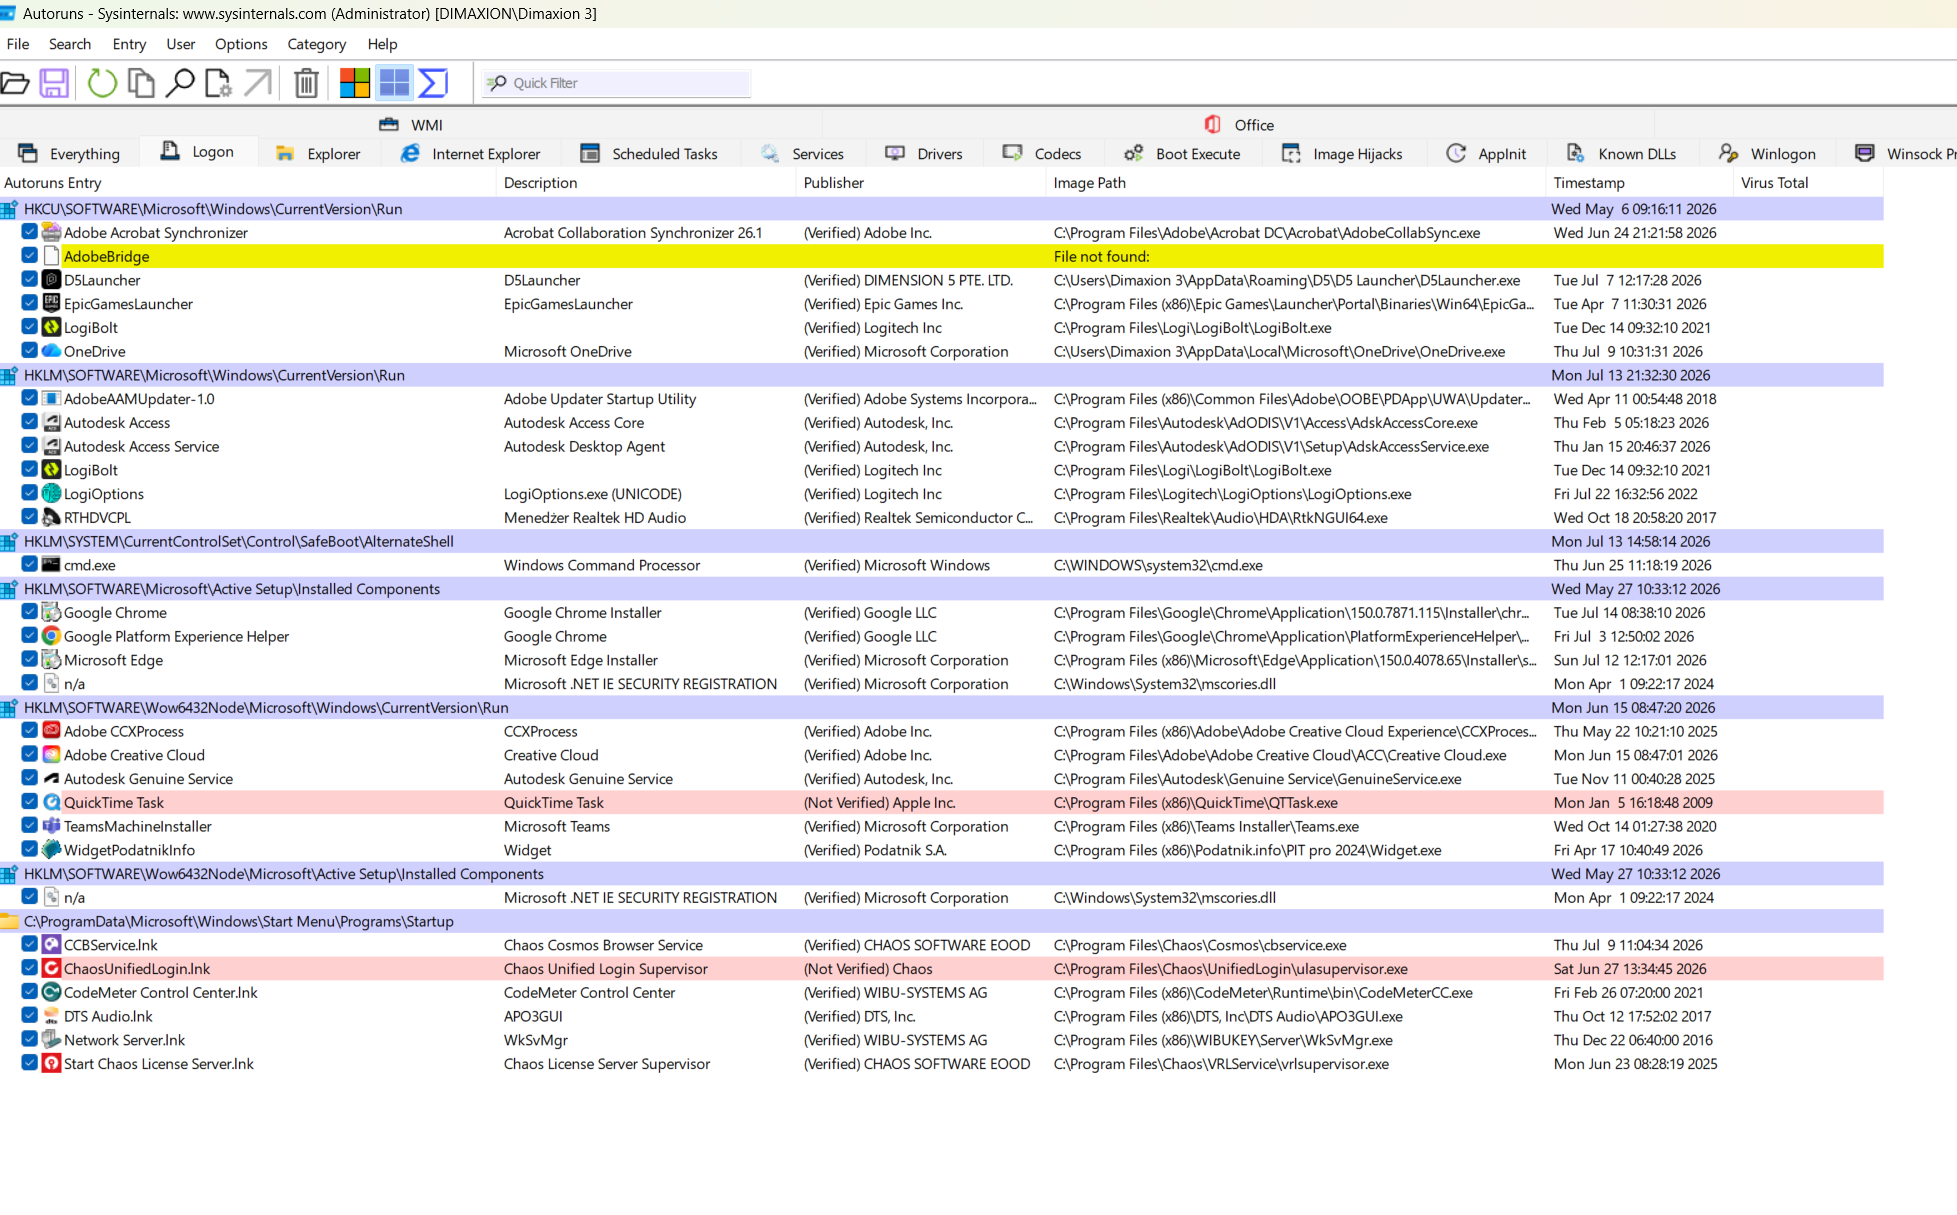
Task: Click the Adobe Creative Cloud entry icon
Action: tap(51, 755)
